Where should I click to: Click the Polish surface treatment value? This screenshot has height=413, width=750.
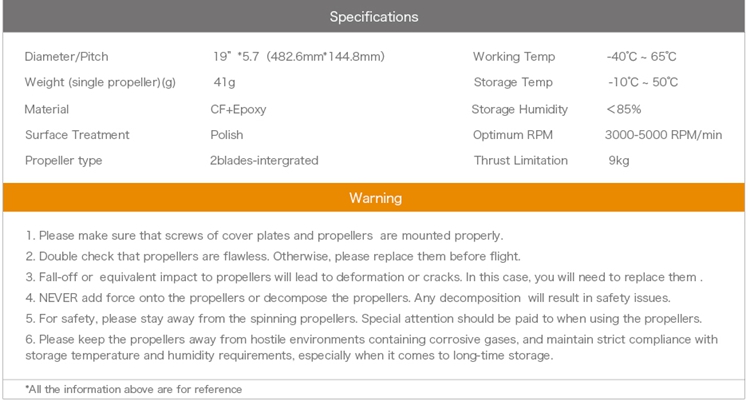pos(227,135)
